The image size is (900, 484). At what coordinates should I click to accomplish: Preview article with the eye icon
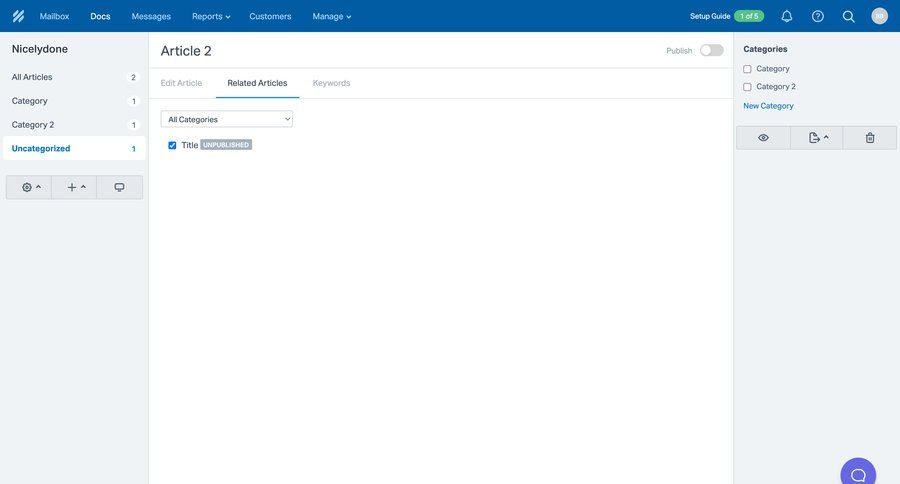(x=763, y=138)
